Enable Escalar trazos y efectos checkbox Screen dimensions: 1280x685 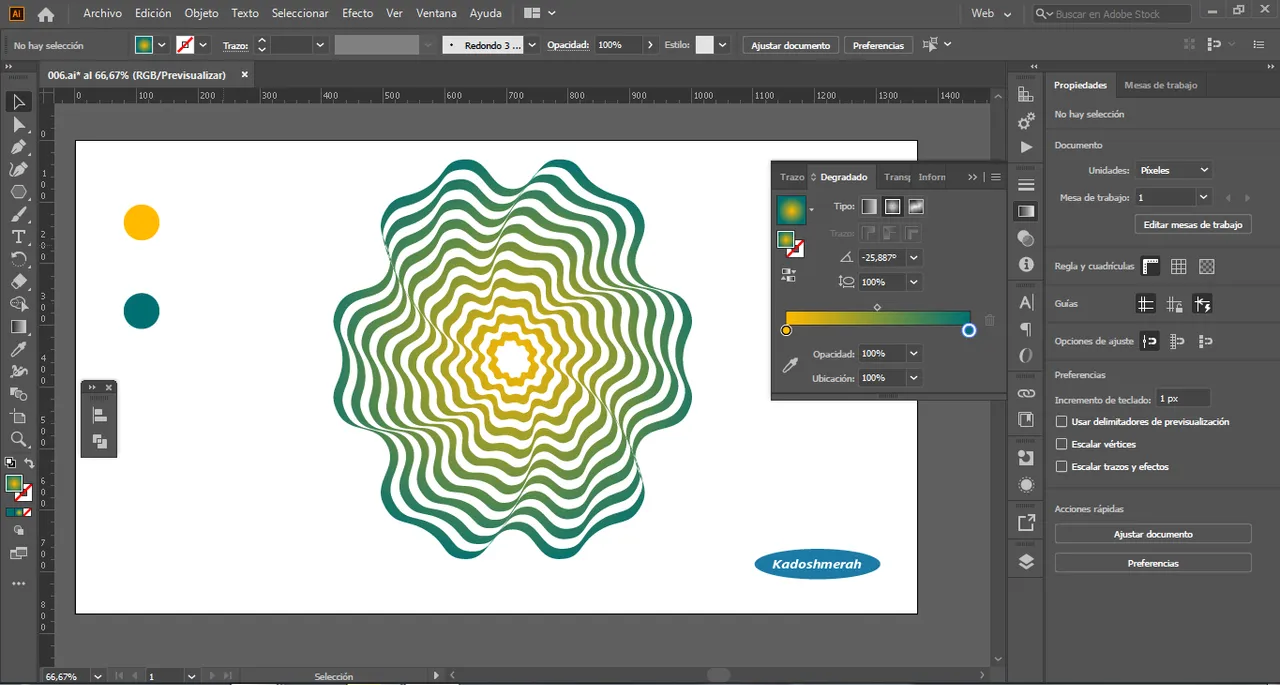tap(1062, 467)
